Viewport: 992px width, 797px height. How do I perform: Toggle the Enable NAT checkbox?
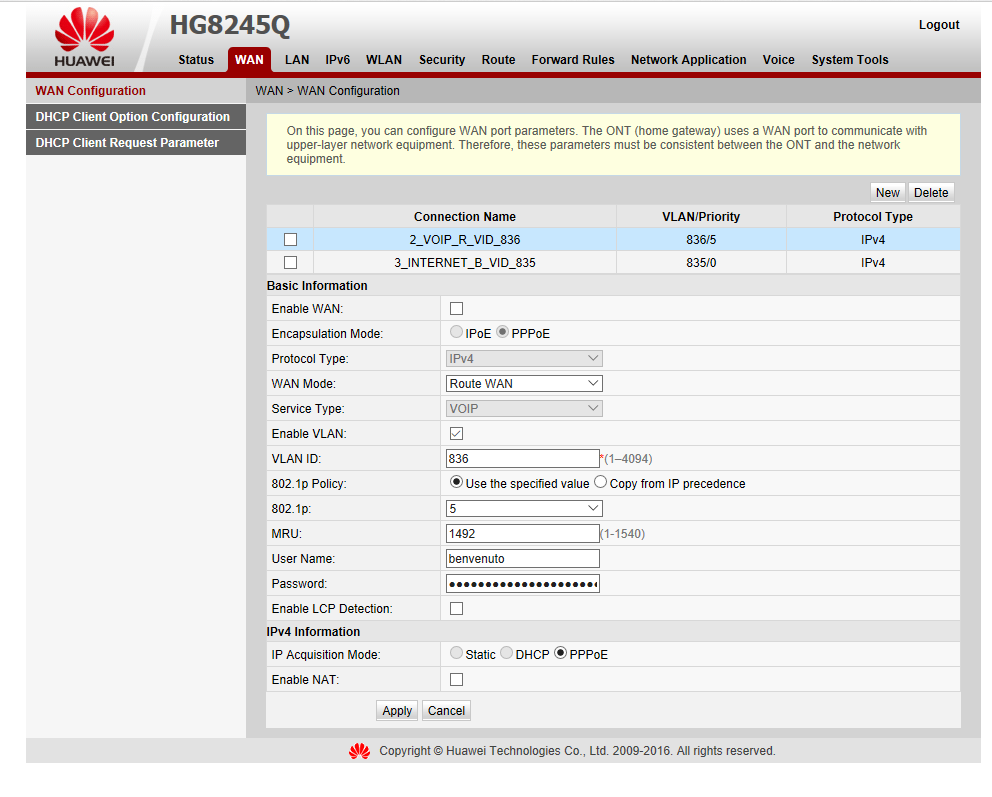(x=456, y=679)
